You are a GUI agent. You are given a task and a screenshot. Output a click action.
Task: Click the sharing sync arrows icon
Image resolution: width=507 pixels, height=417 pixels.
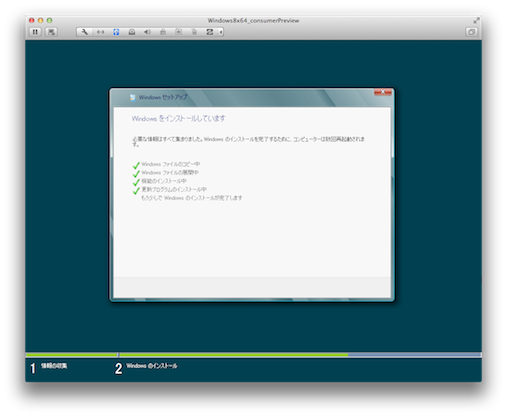point(210,32)
